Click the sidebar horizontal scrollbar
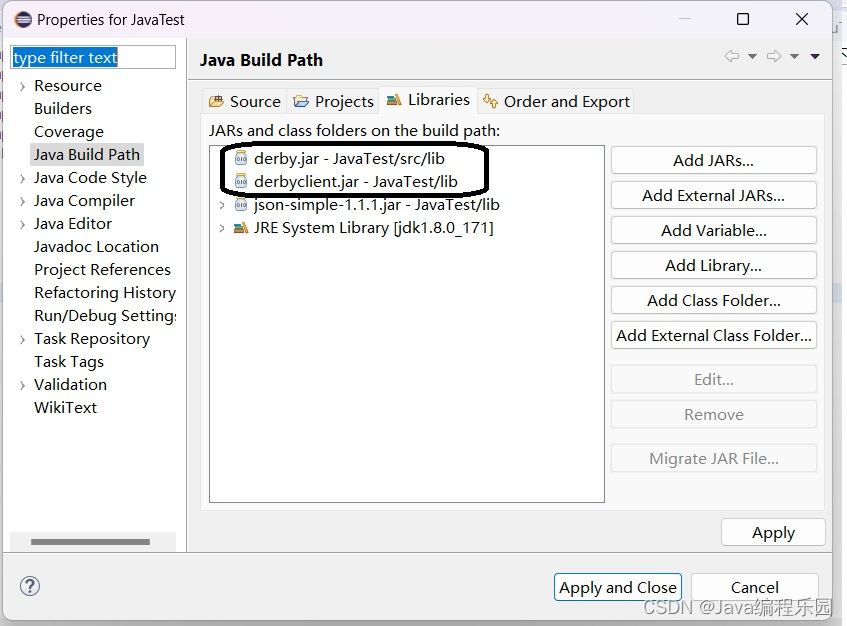Screen dimensions: 847x626 click(90, 542)
